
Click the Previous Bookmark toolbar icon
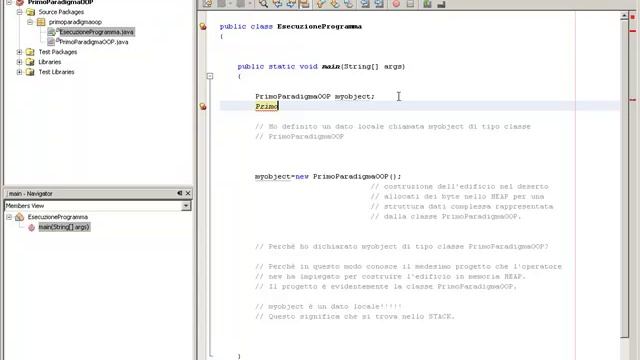pos(321,4)
